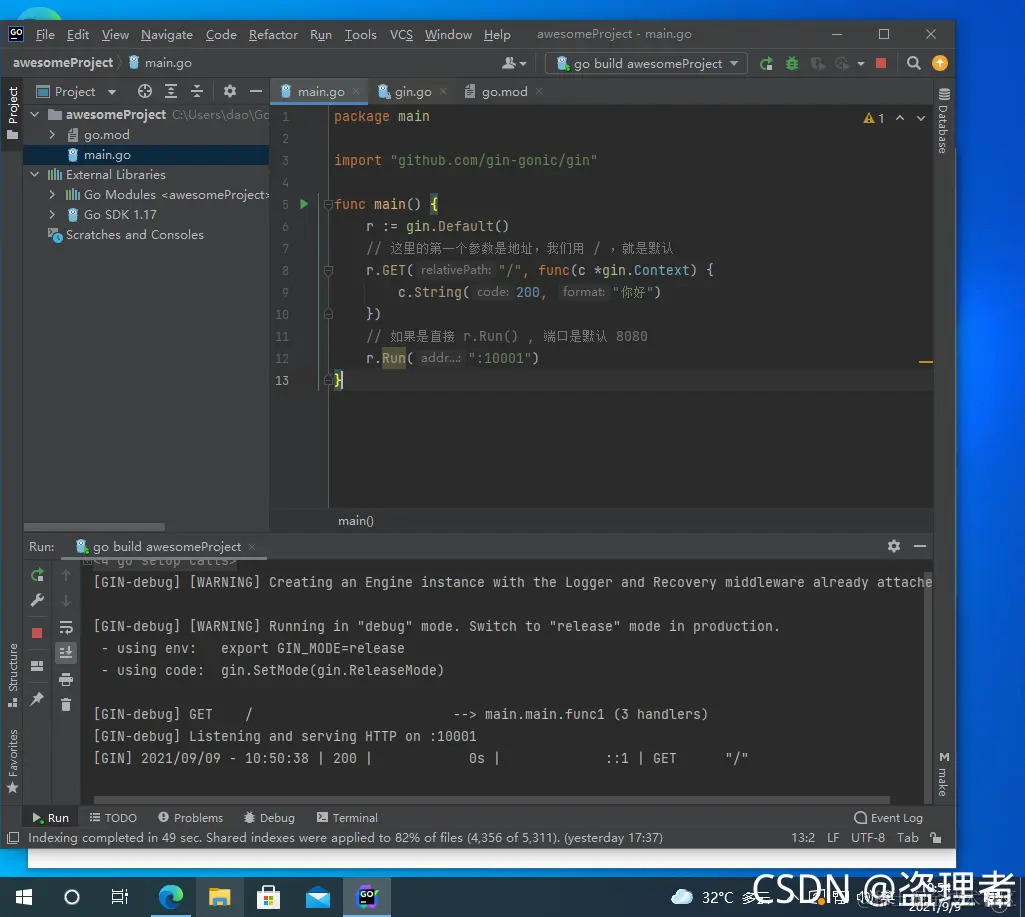Rerun in Run panel sidebar
The width and height of the screenshot is (1025, 917).
pyautogui.click(x=37, y=575)
